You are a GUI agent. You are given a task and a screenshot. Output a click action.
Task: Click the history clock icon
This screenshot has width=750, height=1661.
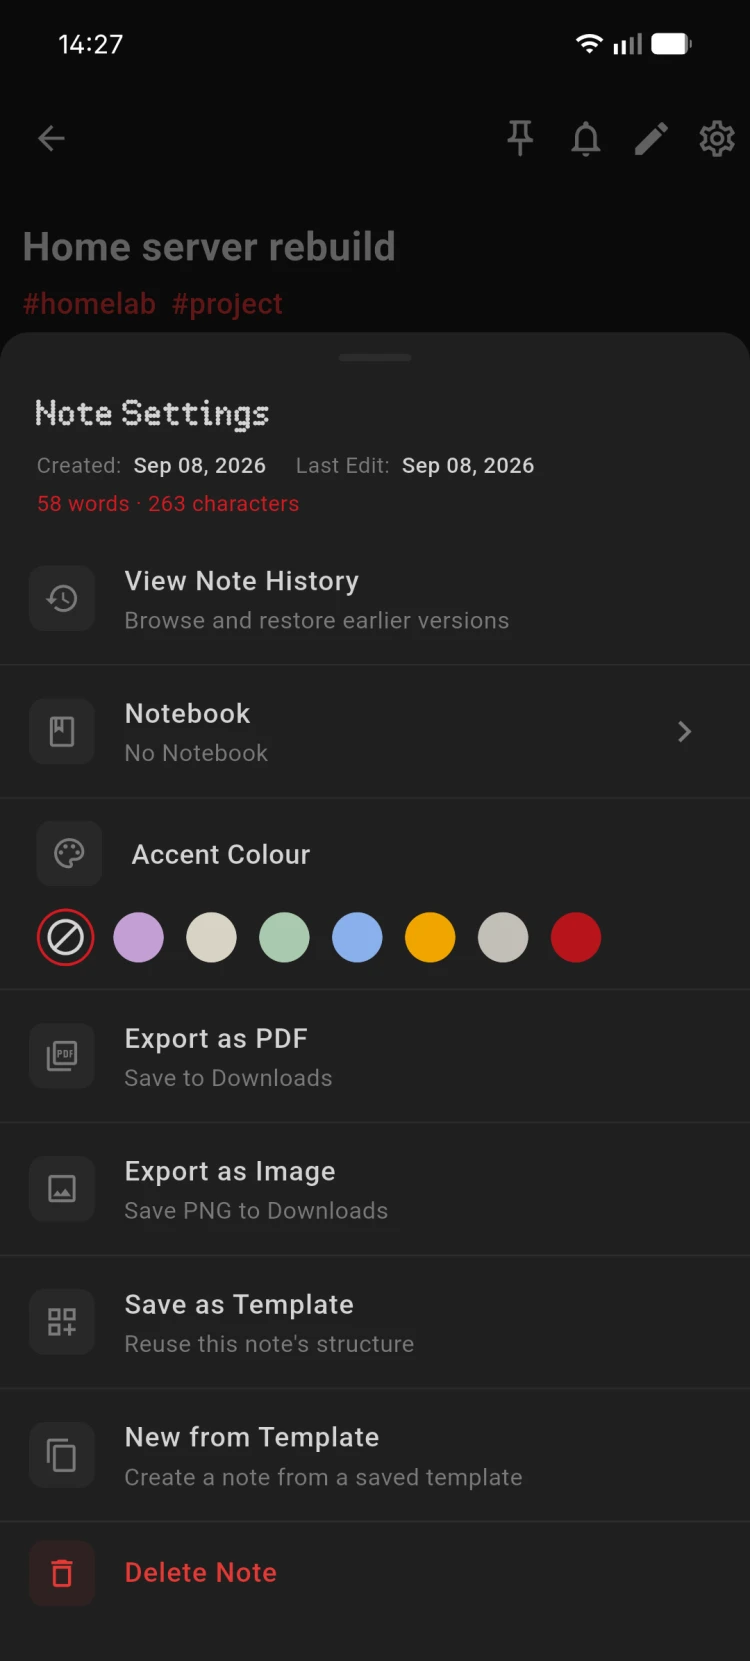coord(62,598)
